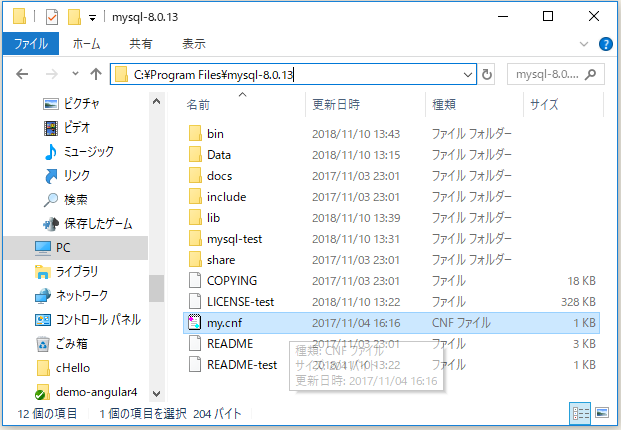Image resolution: width=621 pixels, height=430 pixels.
Task: Click the mysql-8.0 search box
Action: click(556, 74)
